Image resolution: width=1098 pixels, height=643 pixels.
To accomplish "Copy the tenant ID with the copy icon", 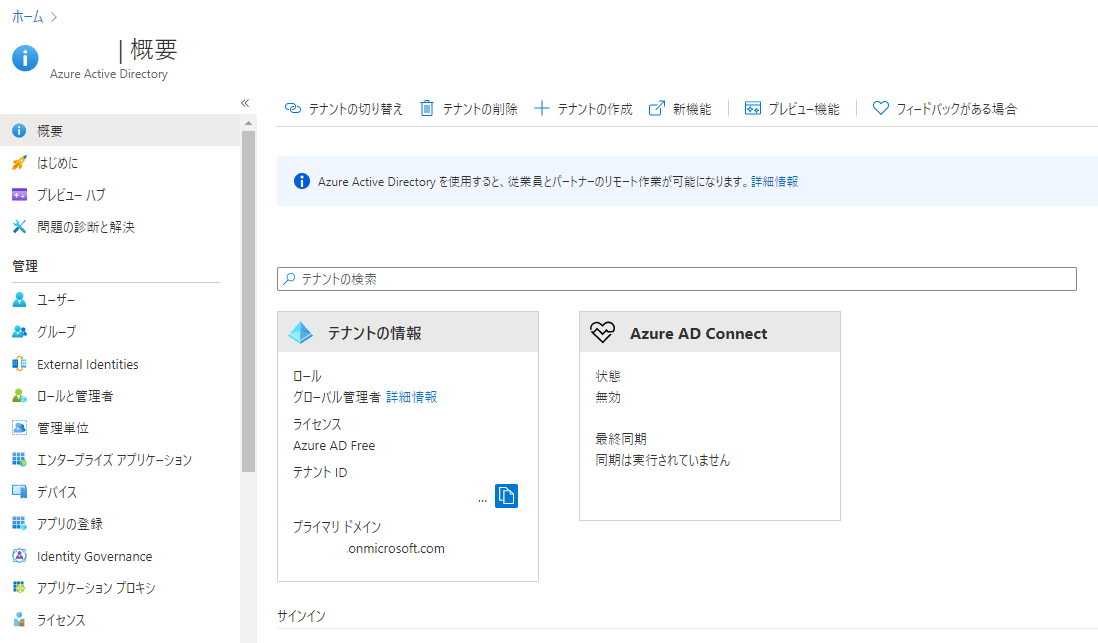I will tap(506, 496).
